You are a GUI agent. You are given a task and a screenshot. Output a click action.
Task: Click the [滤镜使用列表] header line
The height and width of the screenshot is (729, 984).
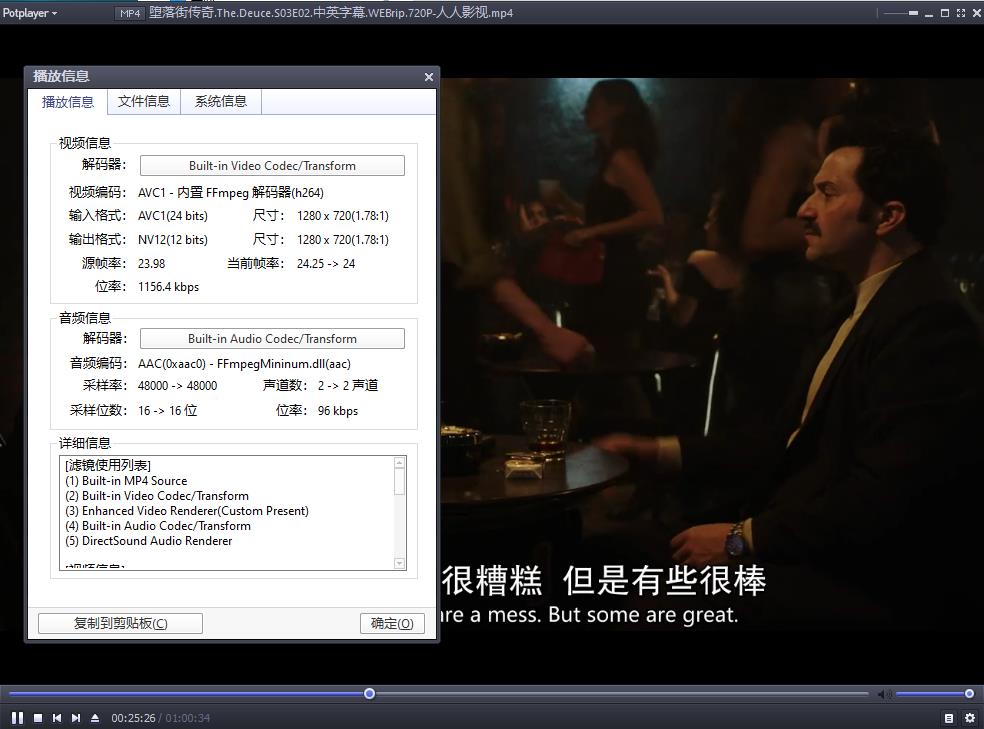(x=107, y=465)
